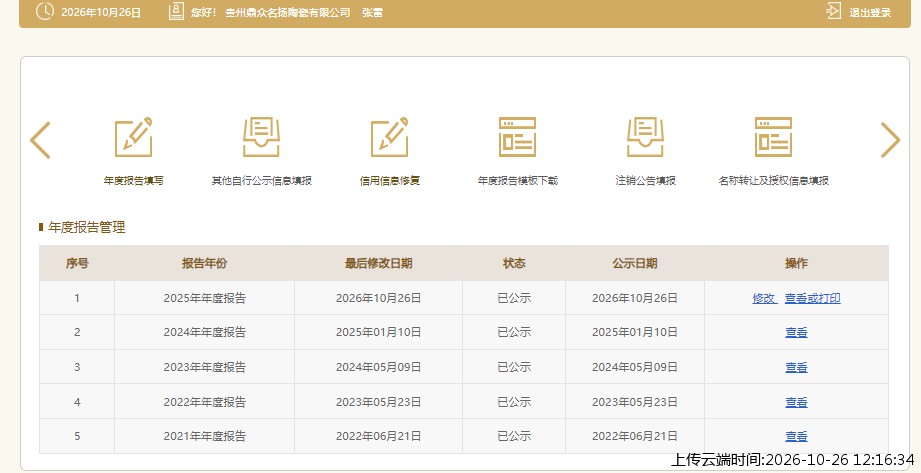Click the 年度报告管理 section heading
The width and height of the screenshot is (921, 473).
pos(86,227)
